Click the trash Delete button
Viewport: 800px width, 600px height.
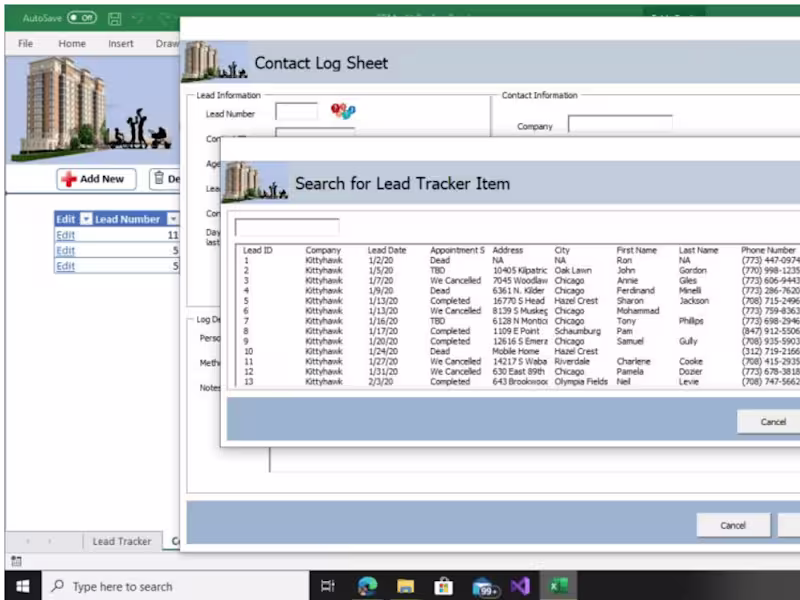pyautogui.click(x=165, y=179)
